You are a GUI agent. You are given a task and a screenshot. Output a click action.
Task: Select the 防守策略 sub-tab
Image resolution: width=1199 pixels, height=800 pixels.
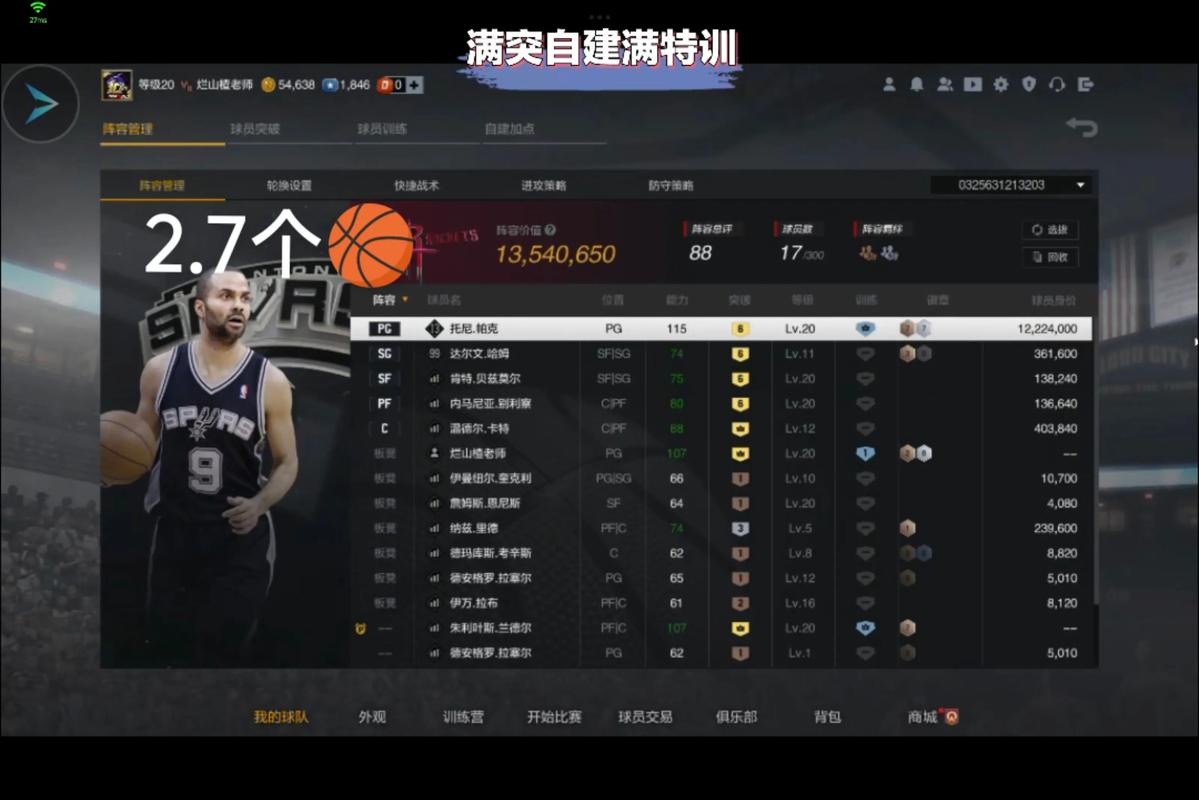click(670, 186)
